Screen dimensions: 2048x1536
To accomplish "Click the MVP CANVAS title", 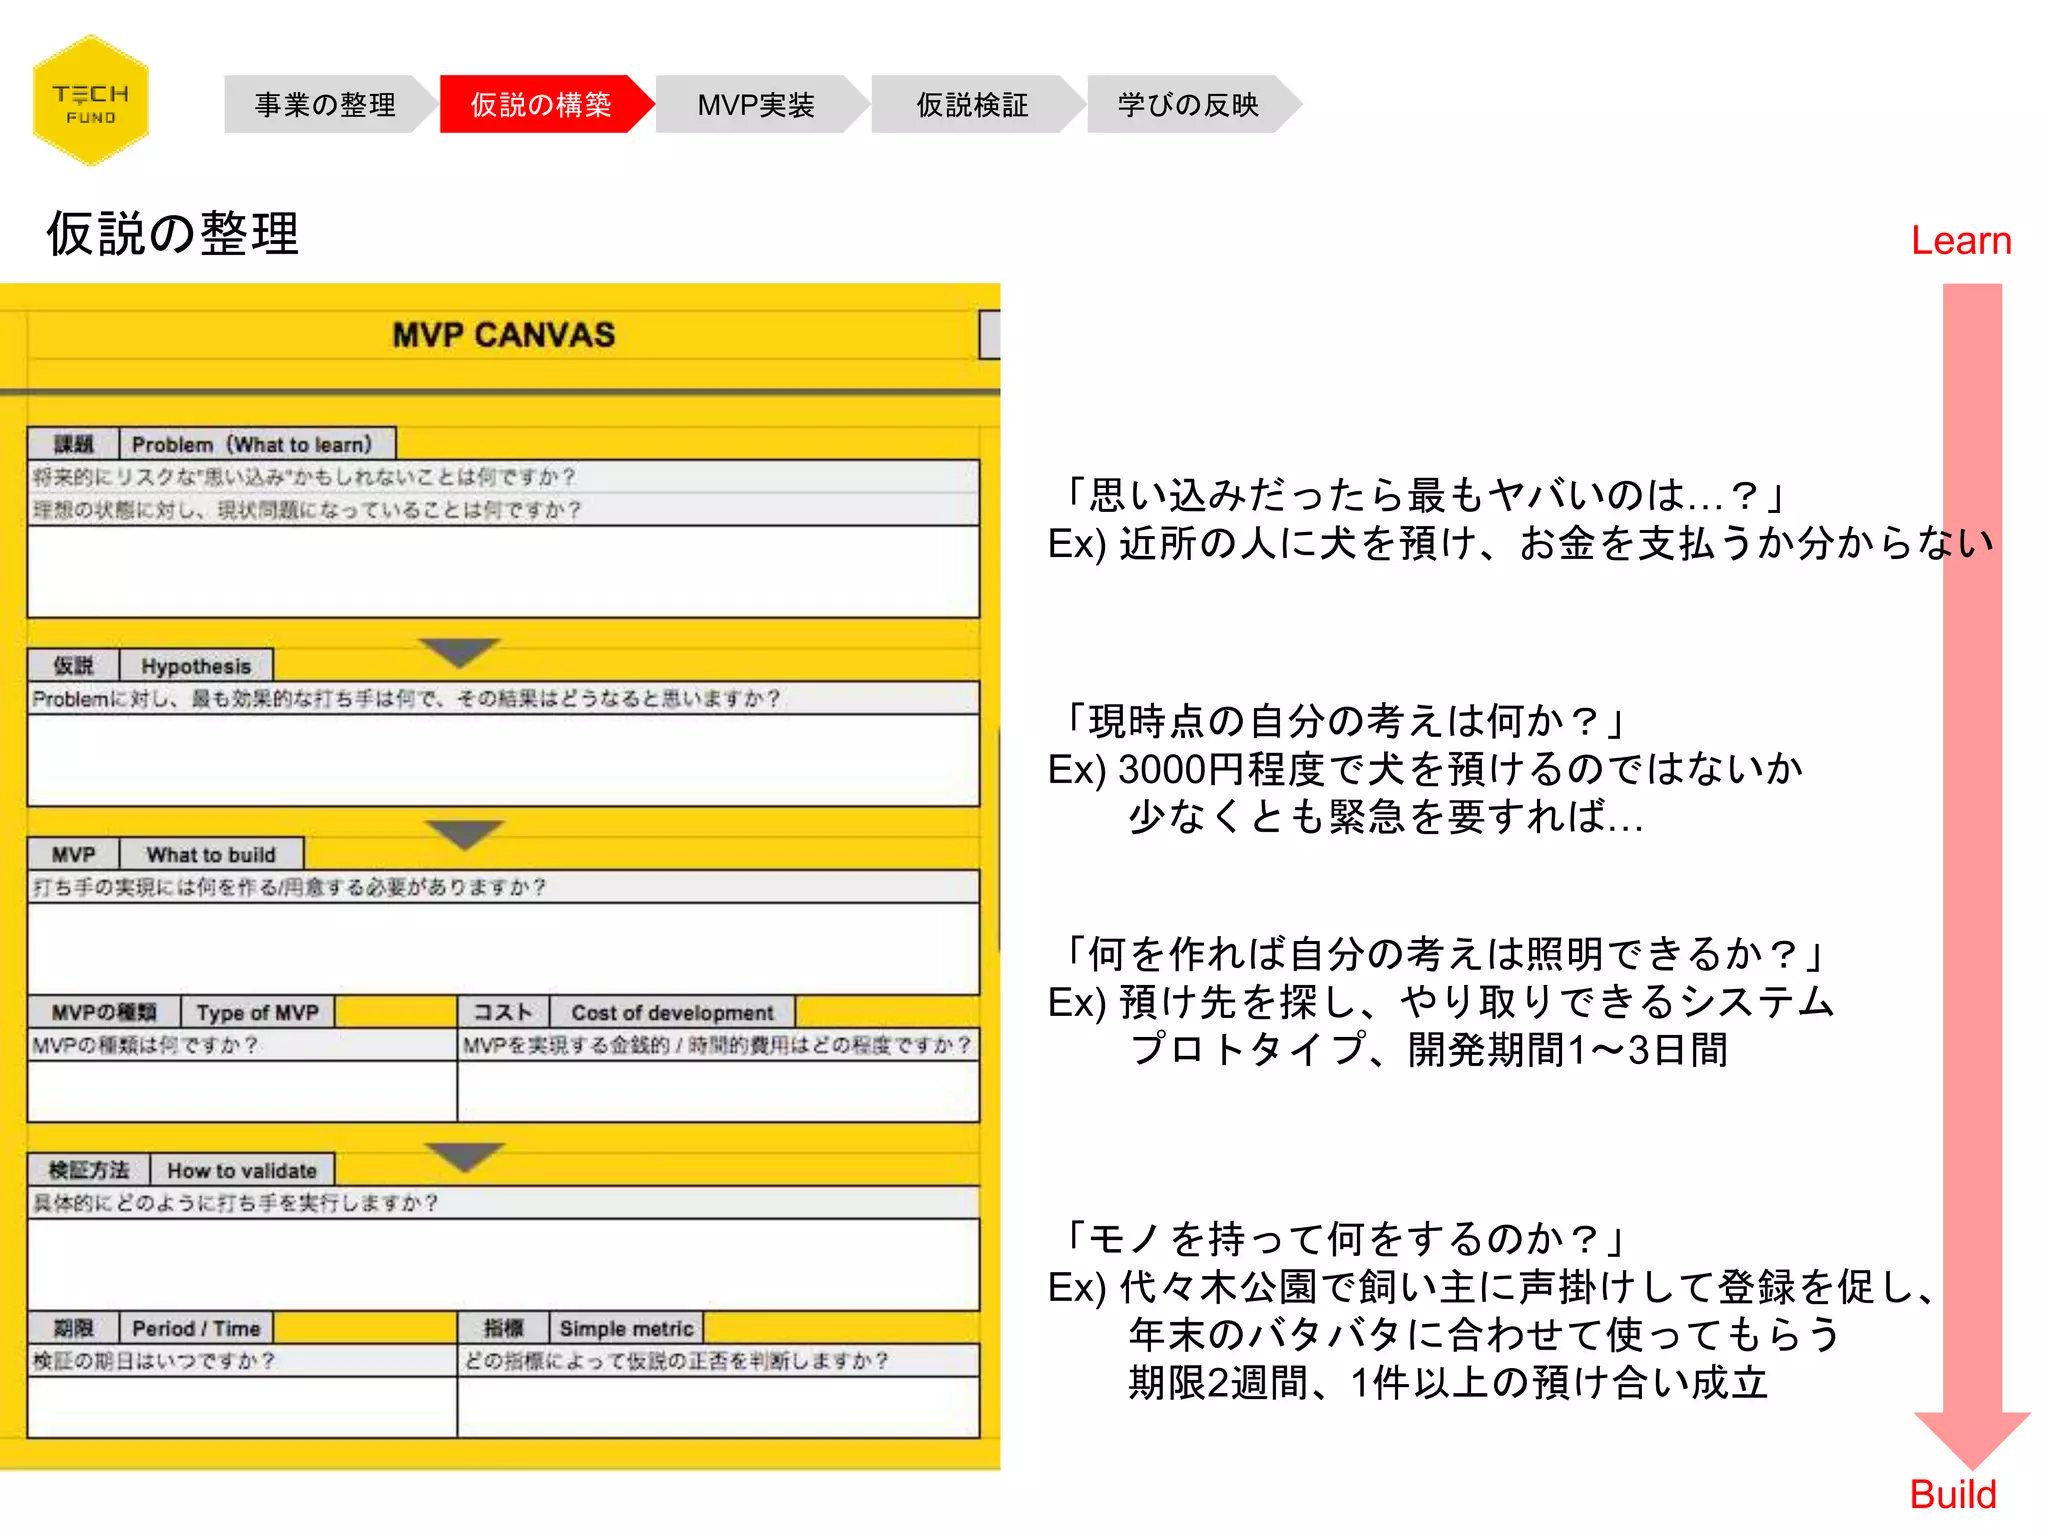I will click(x=503, y=335).
